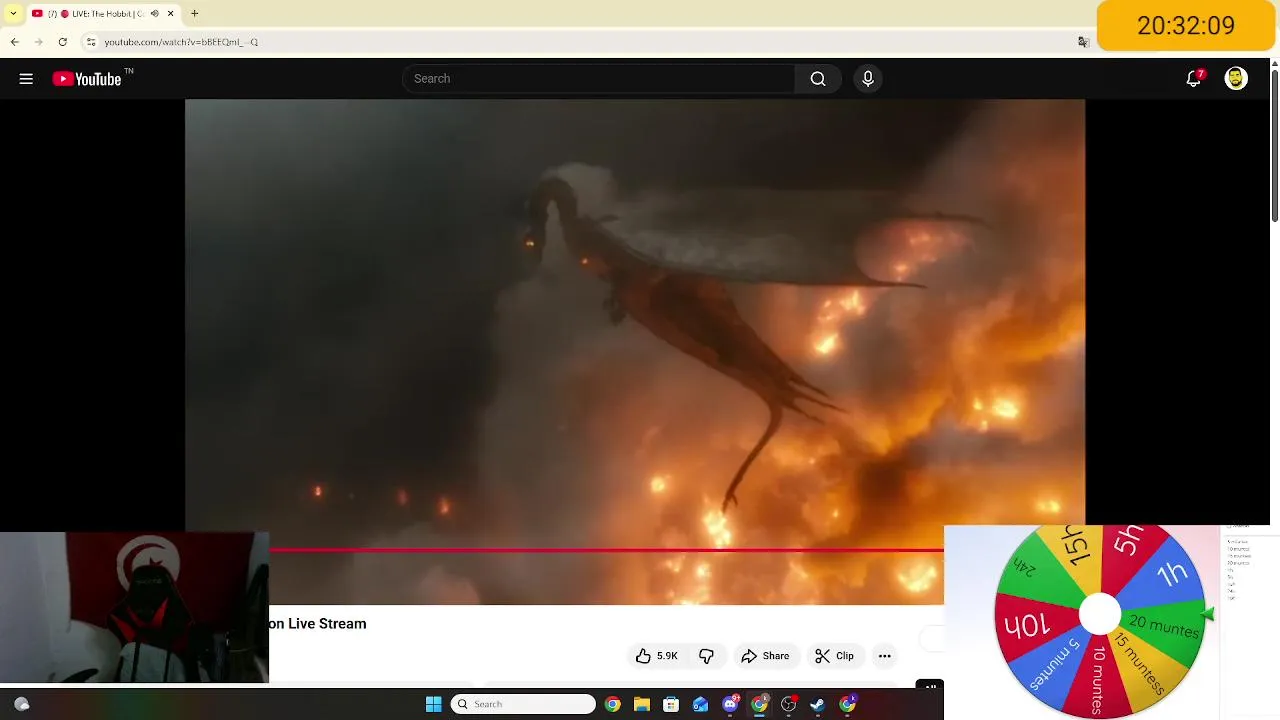Go back using browser back arrow
The image size is (1280, 720).
[x=14, y=42]
